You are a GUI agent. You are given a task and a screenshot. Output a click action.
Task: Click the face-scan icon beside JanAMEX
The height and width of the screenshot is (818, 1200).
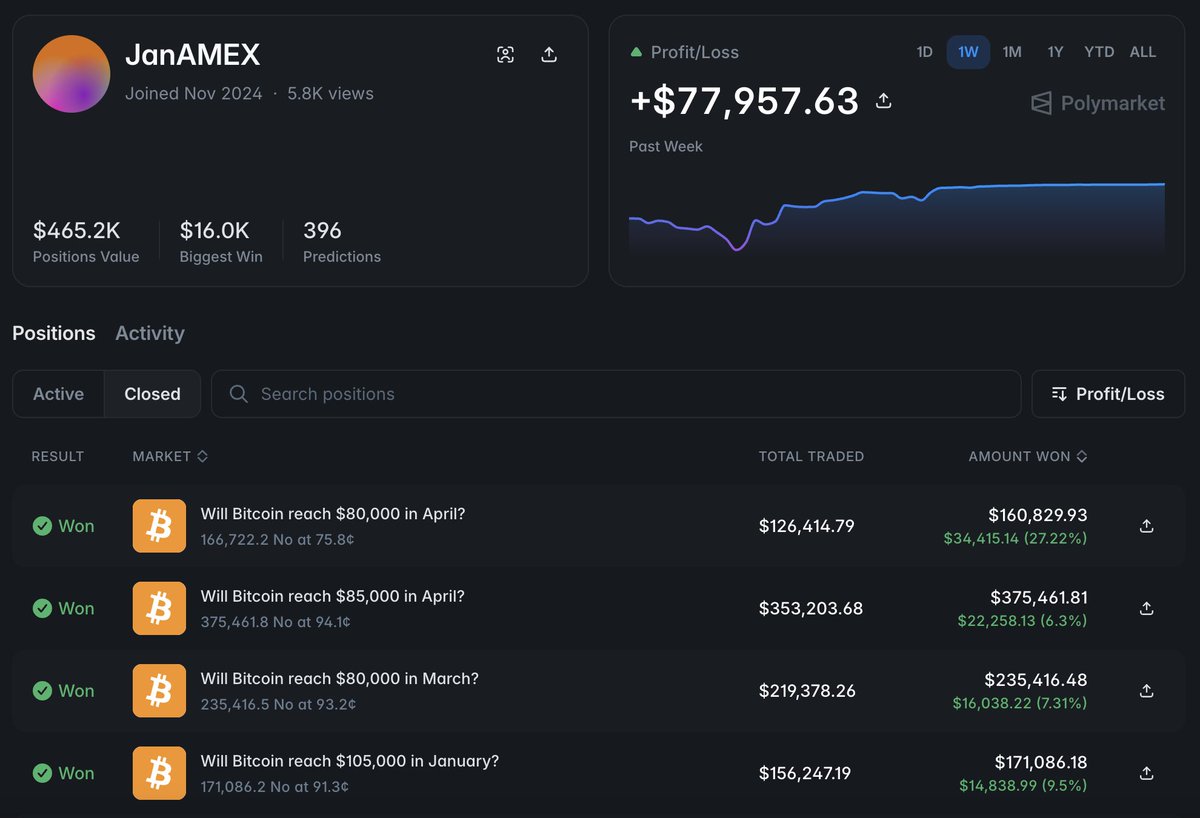pyautogui.click(x=506, y=55)
